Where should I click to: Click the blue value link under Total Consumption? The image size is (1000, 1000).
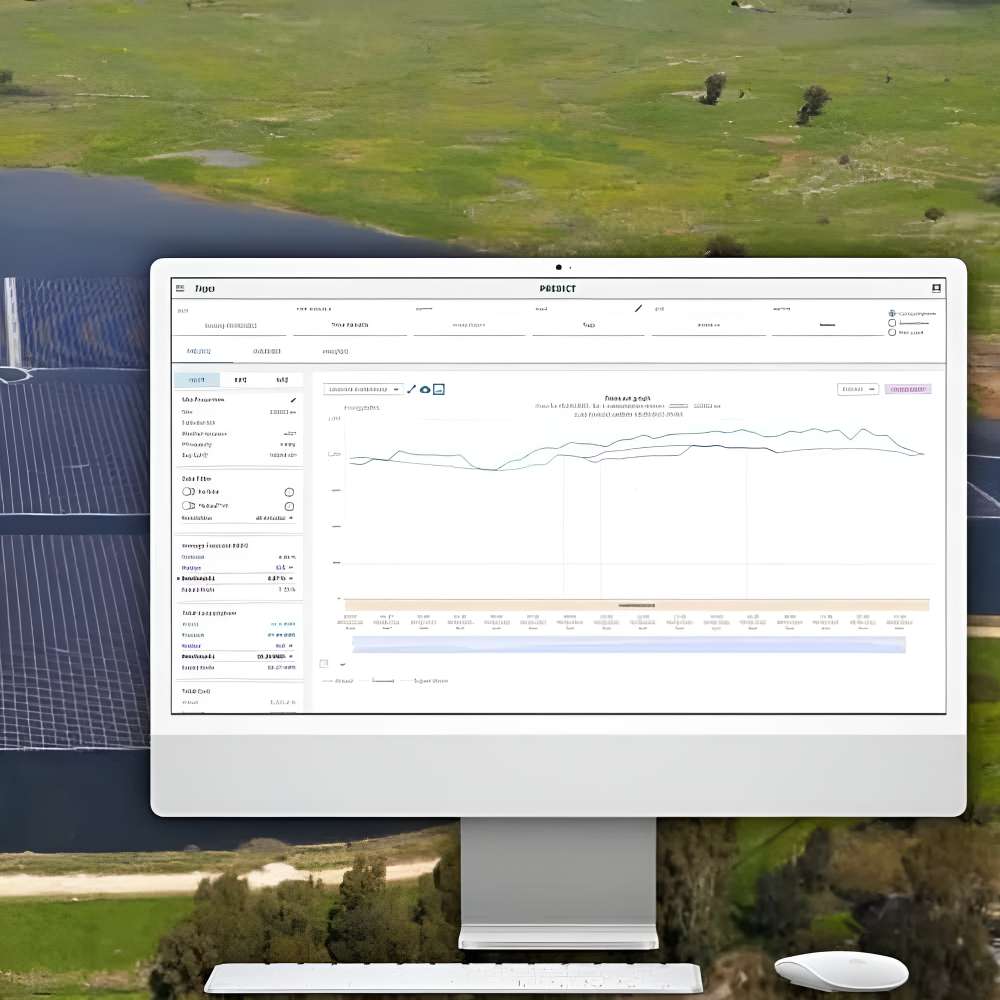282,622
